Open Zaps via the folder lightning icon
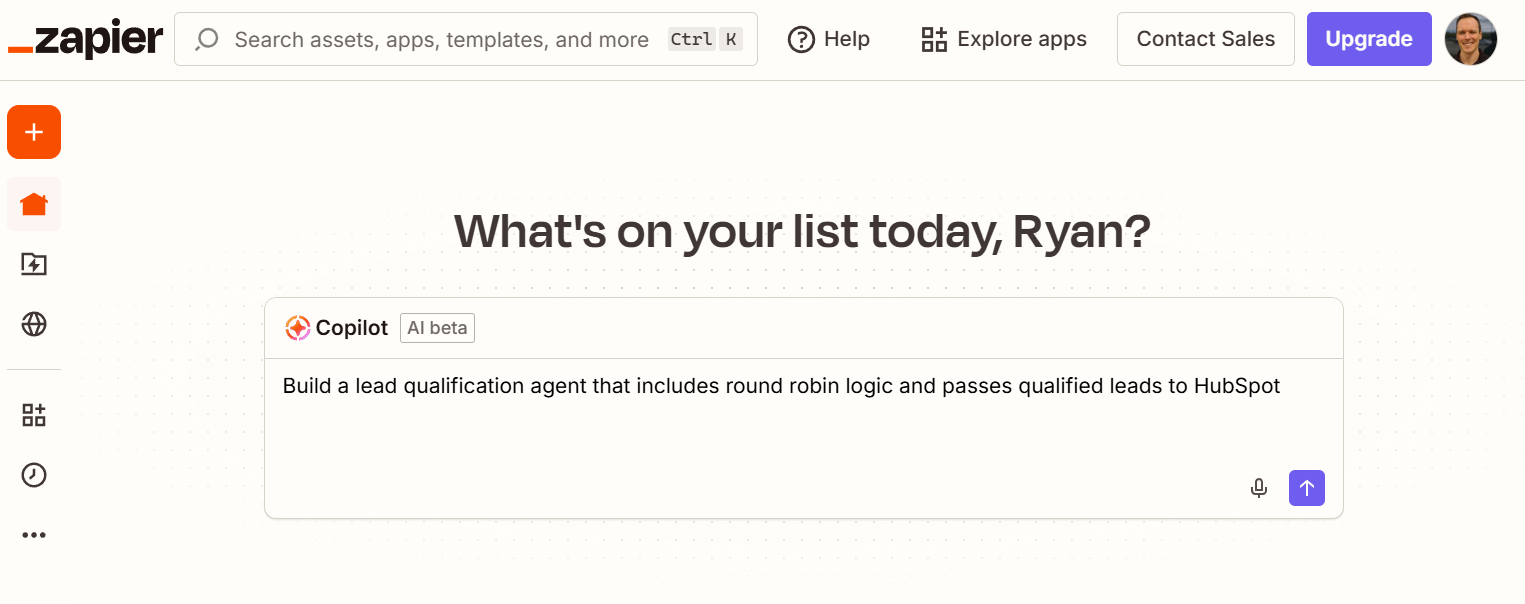1525x604 pixels. click(x=33, y=264)
